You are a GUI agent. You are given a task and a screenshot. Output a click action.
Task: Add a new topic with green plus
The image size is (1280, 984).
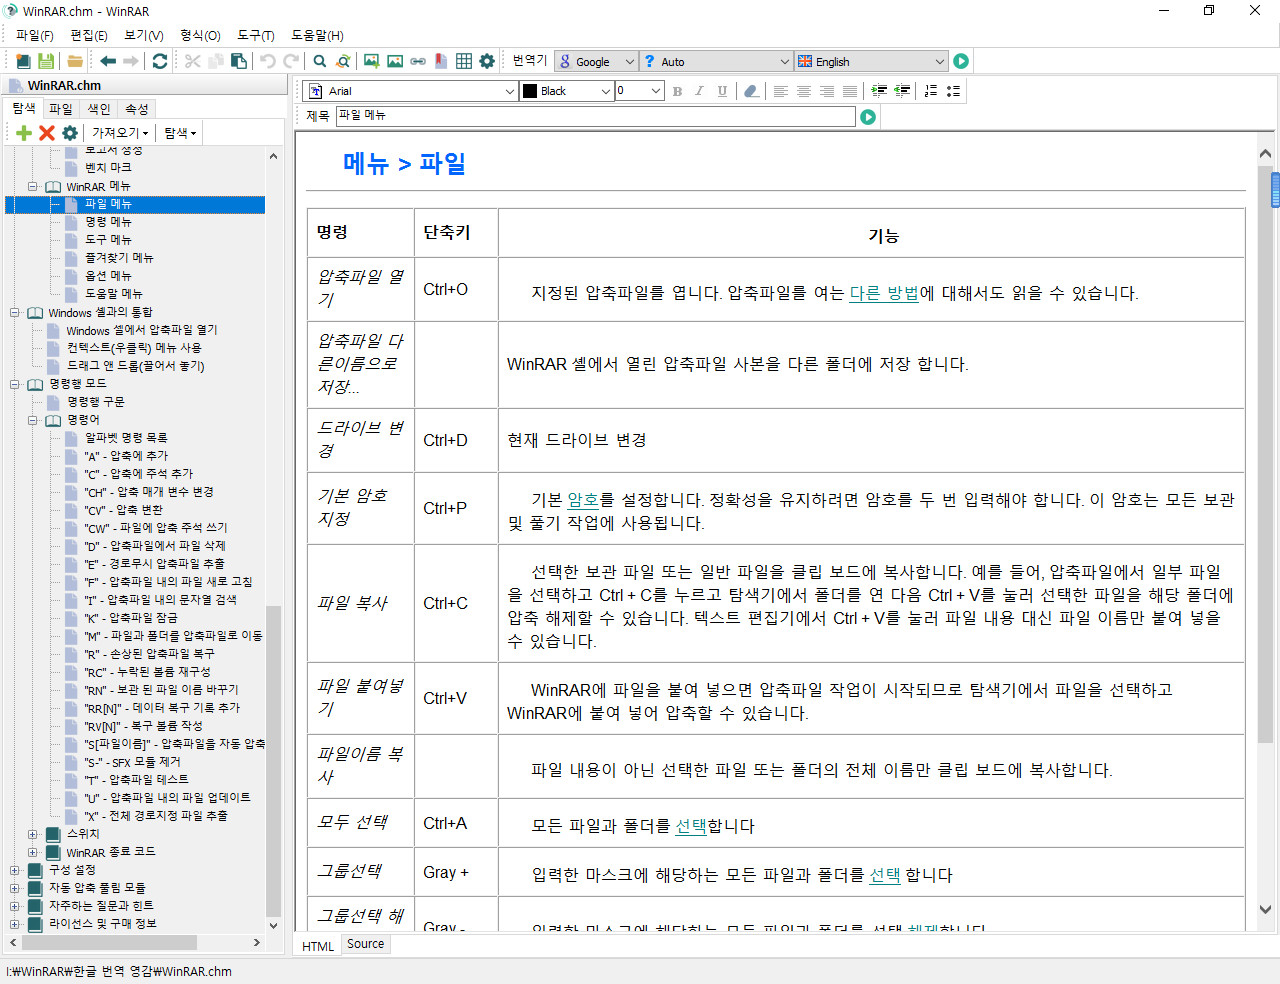coord(24,132)
